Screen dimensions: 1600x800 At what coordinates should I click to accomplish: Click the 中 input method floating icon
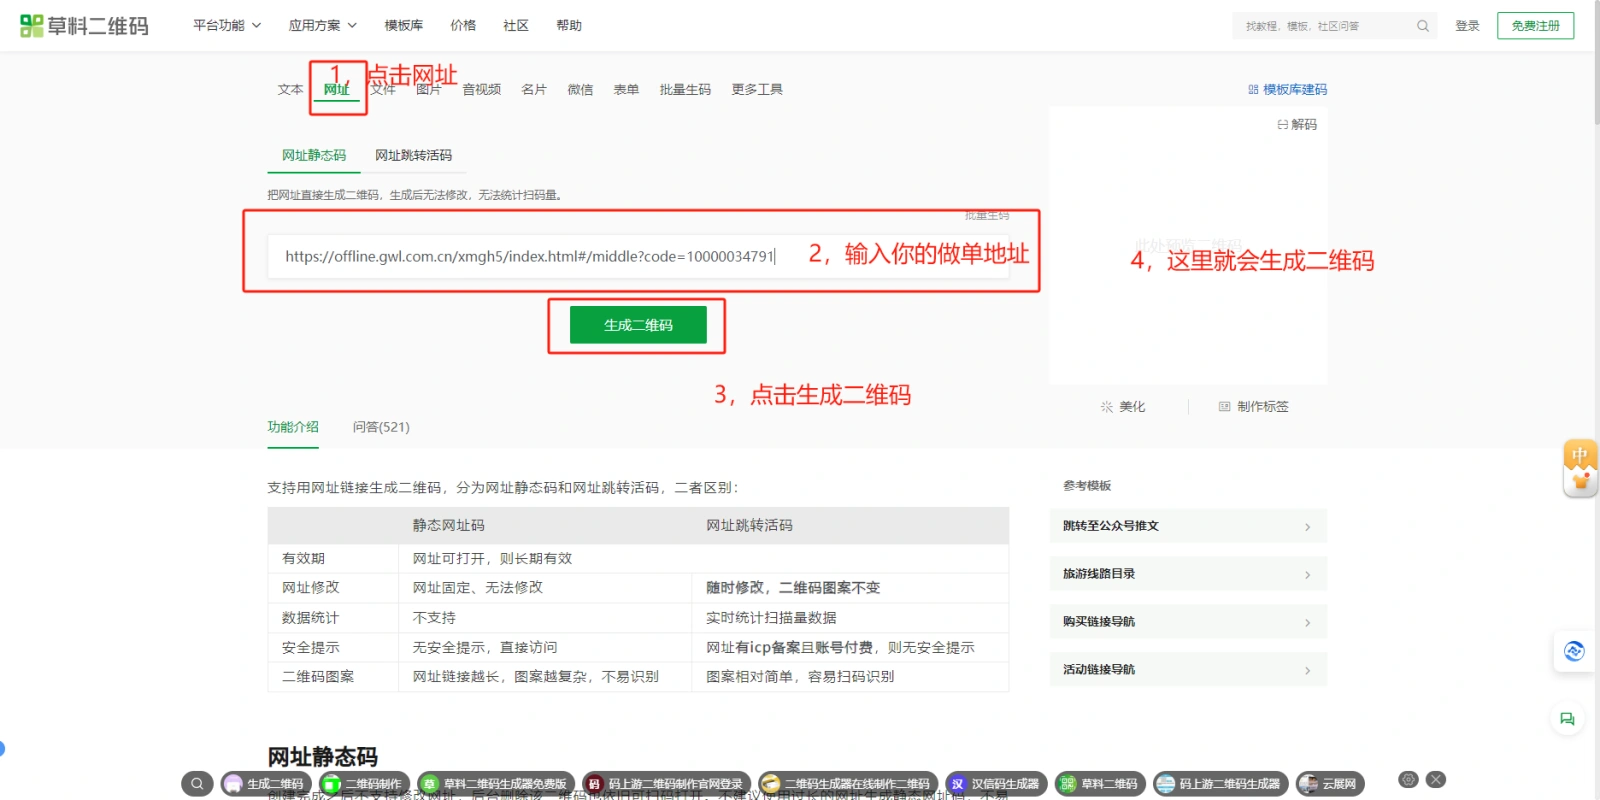coord(1580,468)
